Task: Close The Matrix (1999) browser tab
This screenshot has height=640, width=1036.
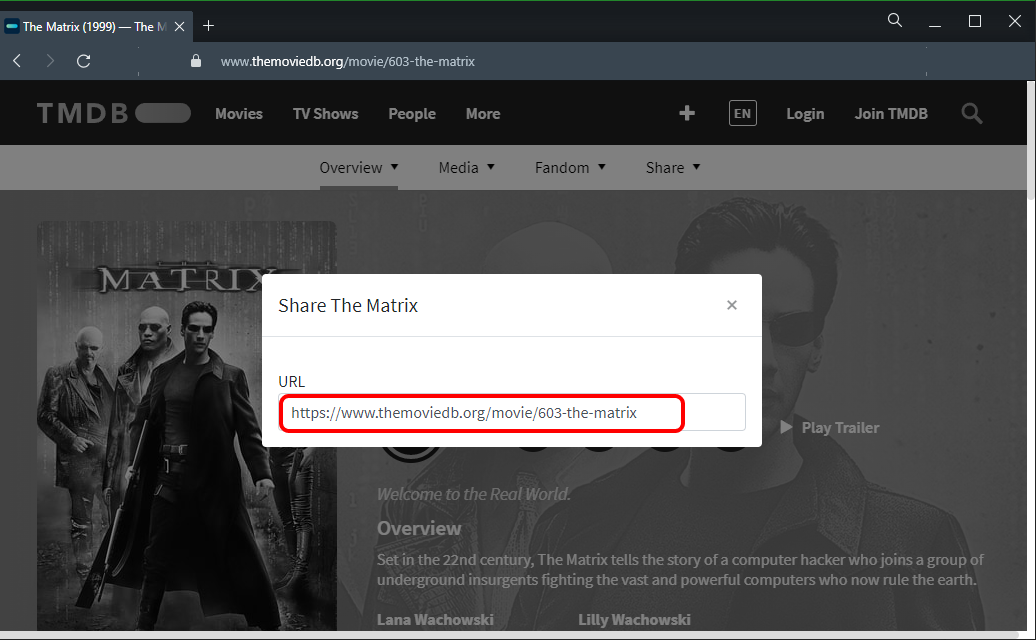Action: tap(179, 26)
